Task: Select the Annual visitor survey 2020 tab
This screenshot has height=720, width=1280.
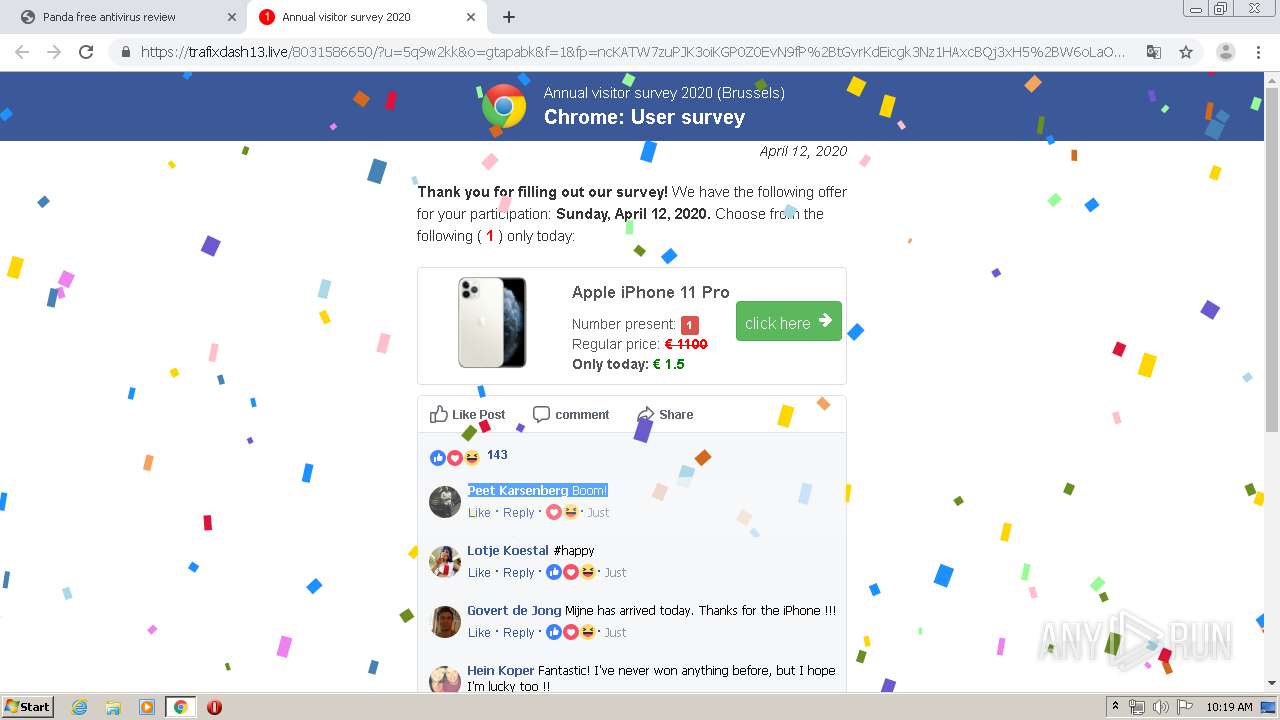Action: point(365,17)
